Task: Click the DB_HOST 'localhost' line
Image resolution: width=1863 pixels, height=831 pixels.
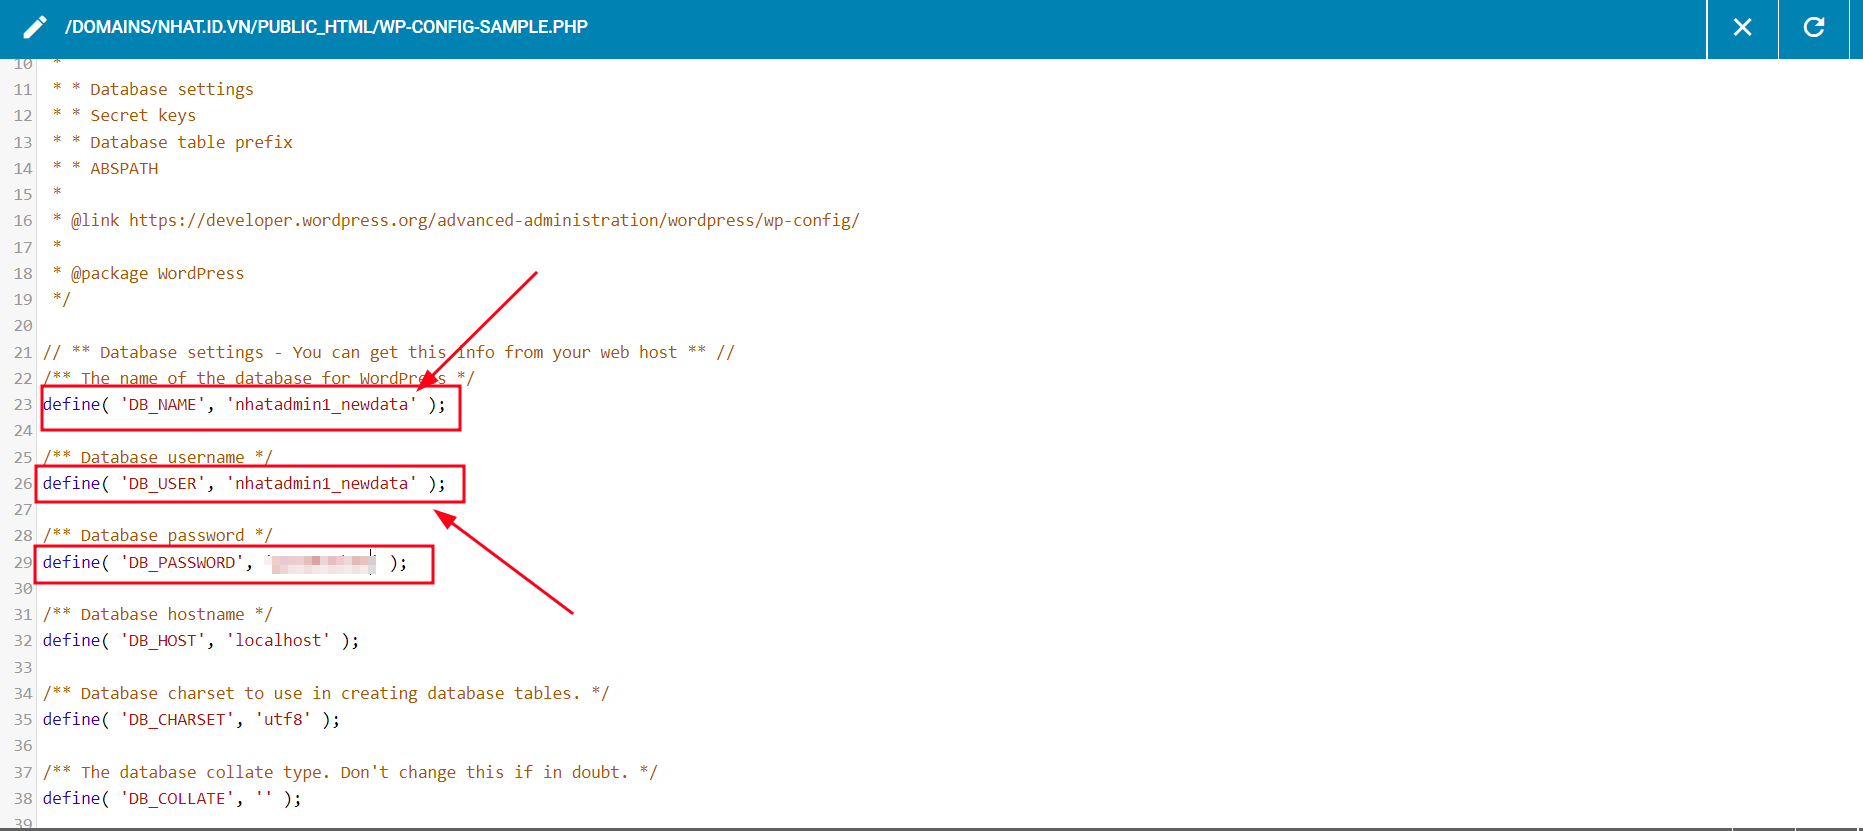Action: point(201,641)
